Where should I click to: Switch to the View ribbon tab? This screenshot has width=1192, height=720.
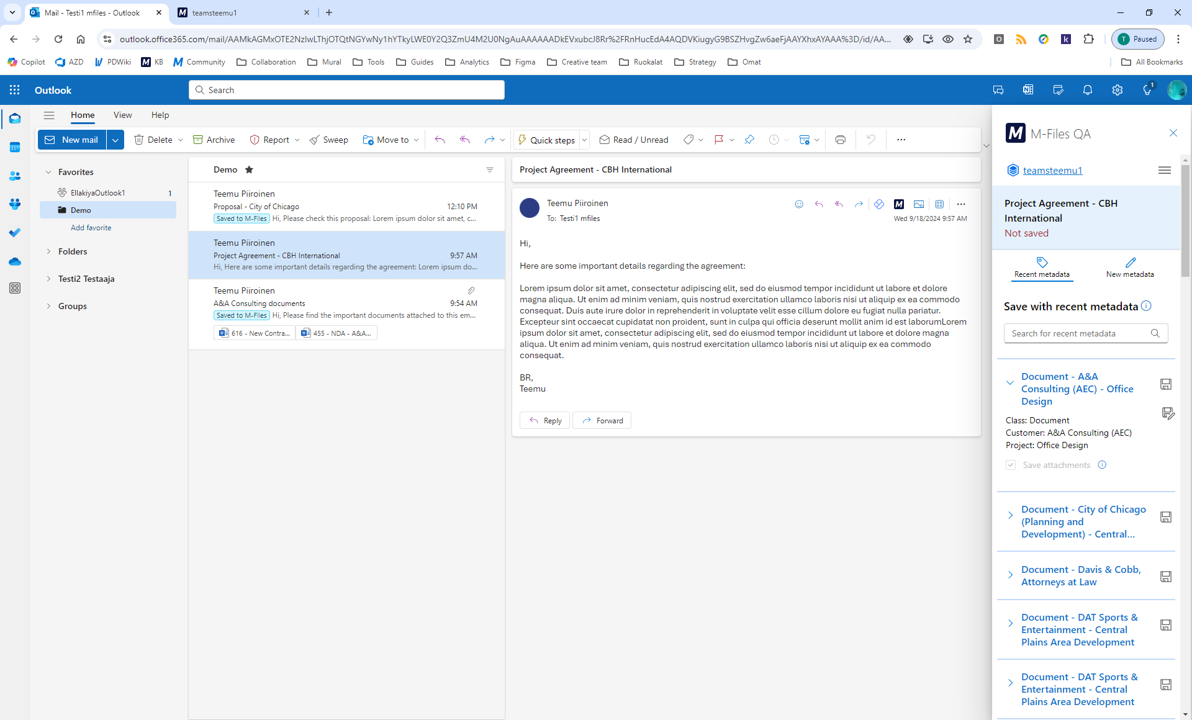(x=122, y=116)
